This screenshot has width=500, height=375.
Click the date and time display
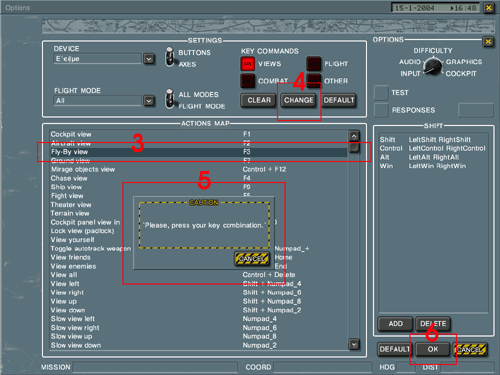pos(435,8)
